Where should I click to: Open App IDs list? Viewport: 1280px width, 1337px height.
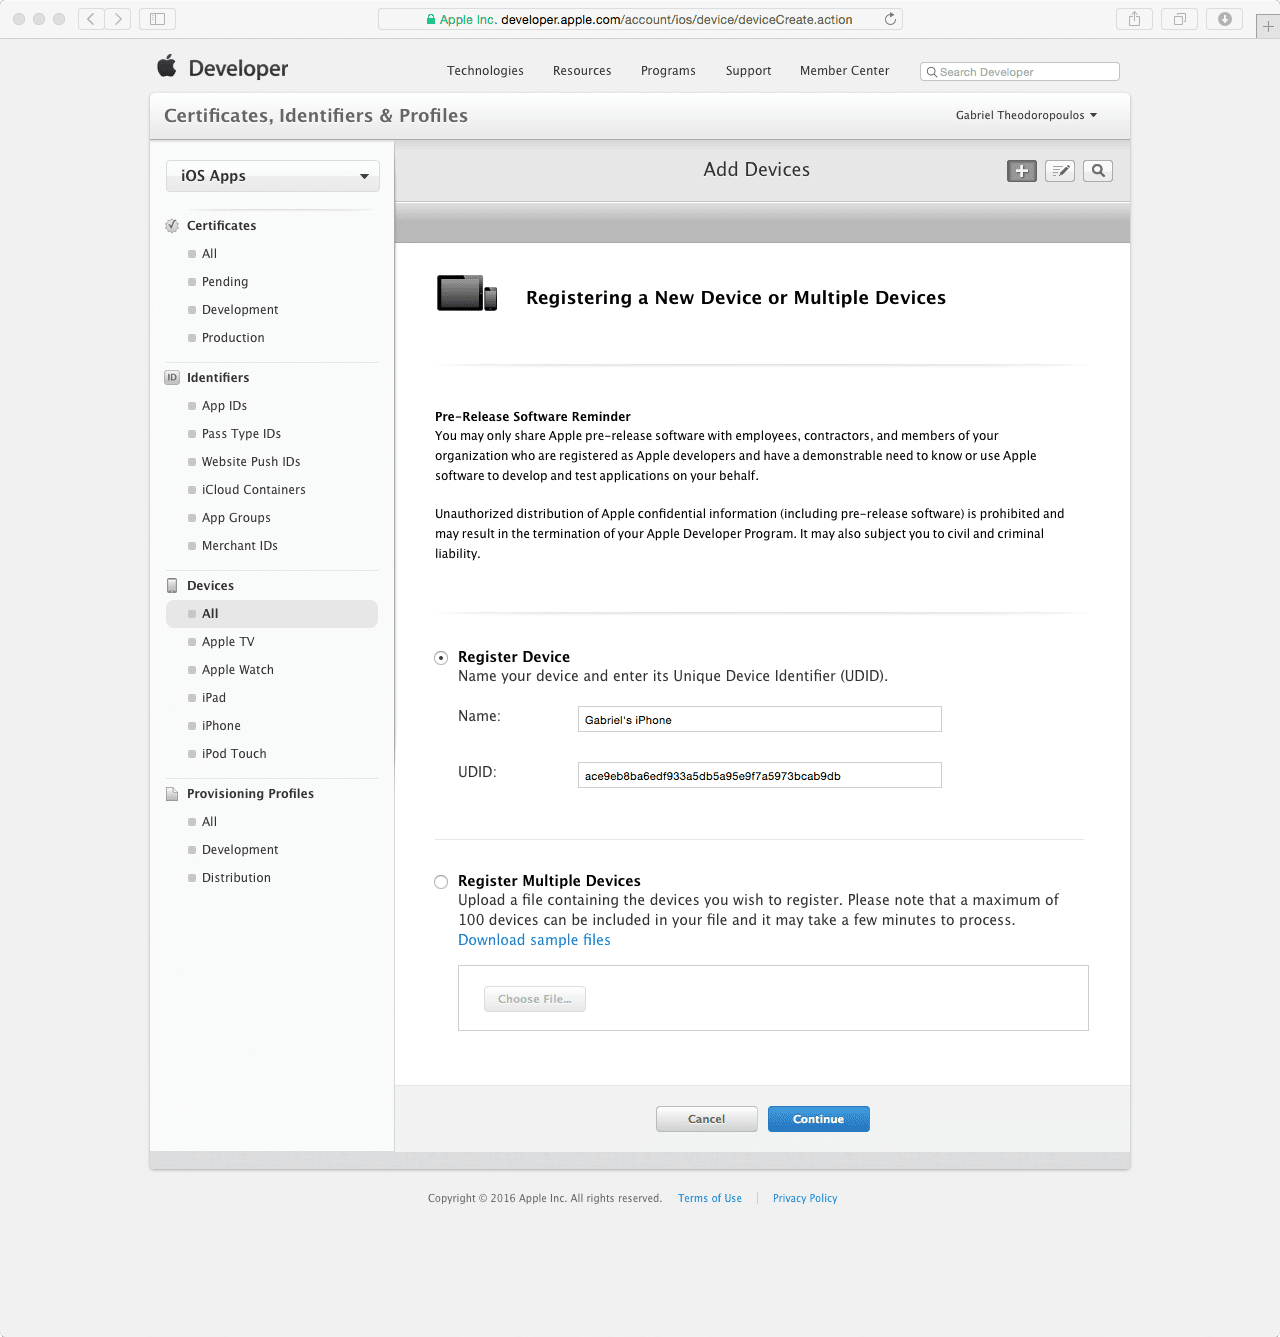(x=224, y=406)
